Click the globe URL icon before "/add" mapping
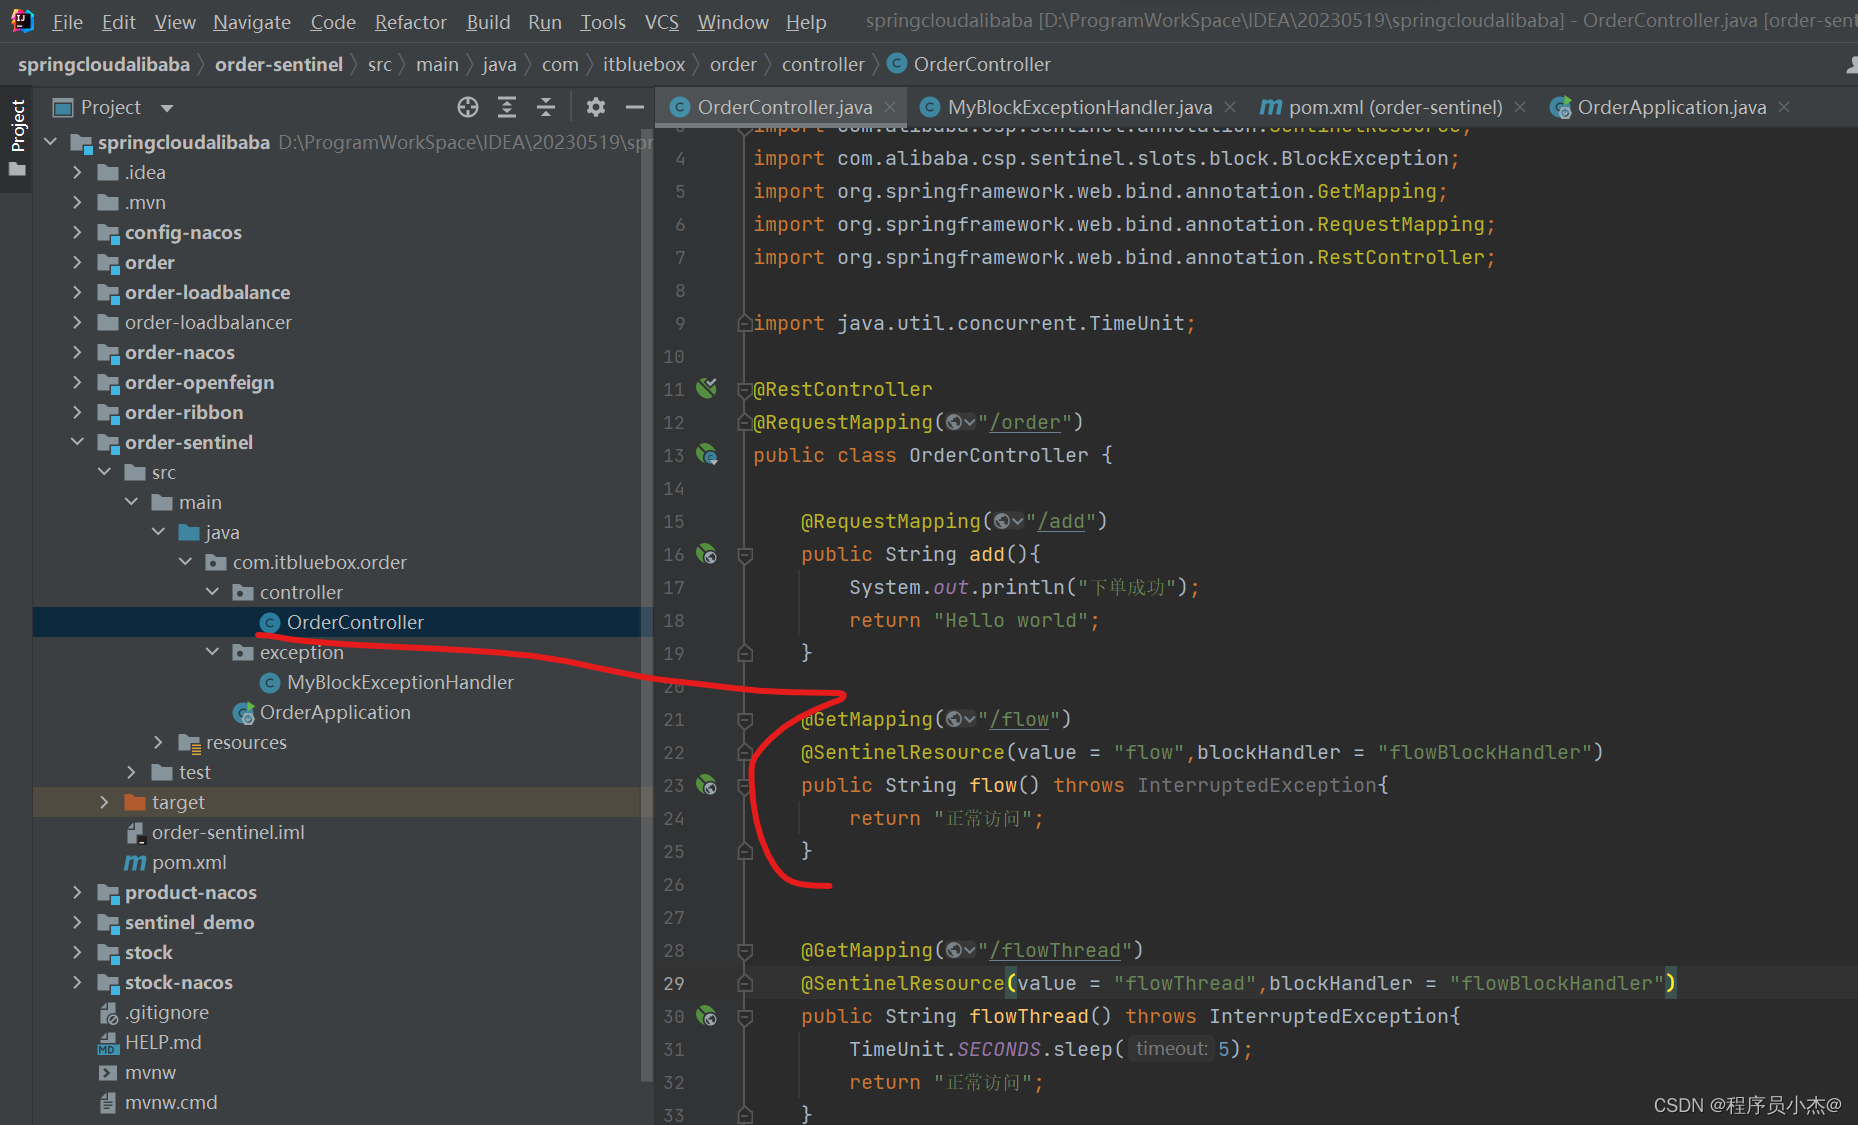Viewport: 1858px width, 1125px height. click(x=1008, y=521)
